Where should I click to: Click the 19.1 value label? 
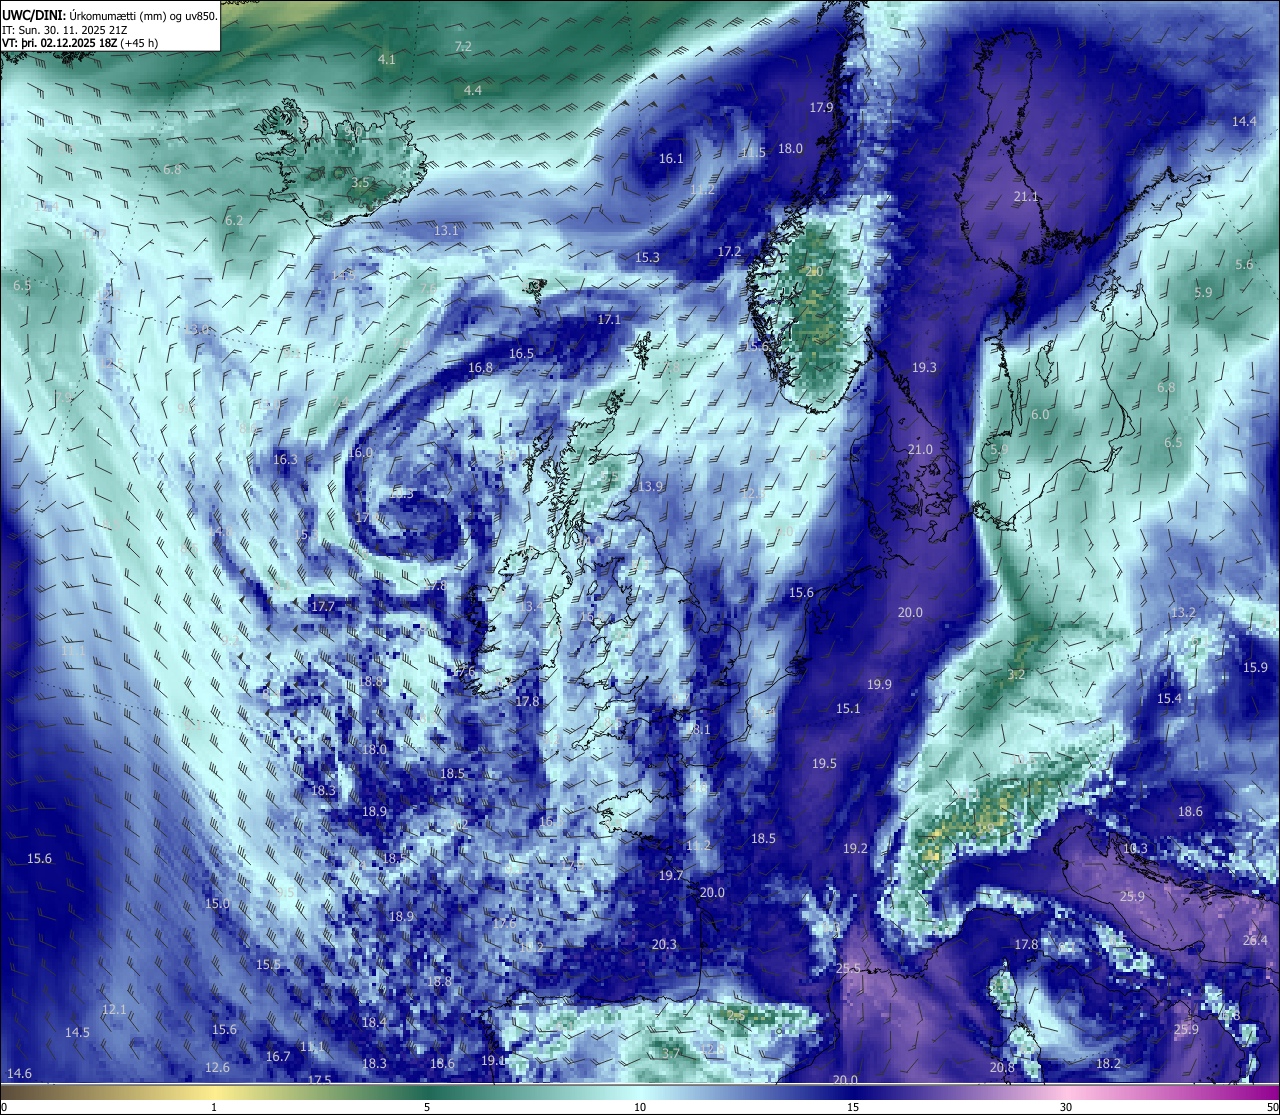pyautogui.click(x=493, y=1060)
